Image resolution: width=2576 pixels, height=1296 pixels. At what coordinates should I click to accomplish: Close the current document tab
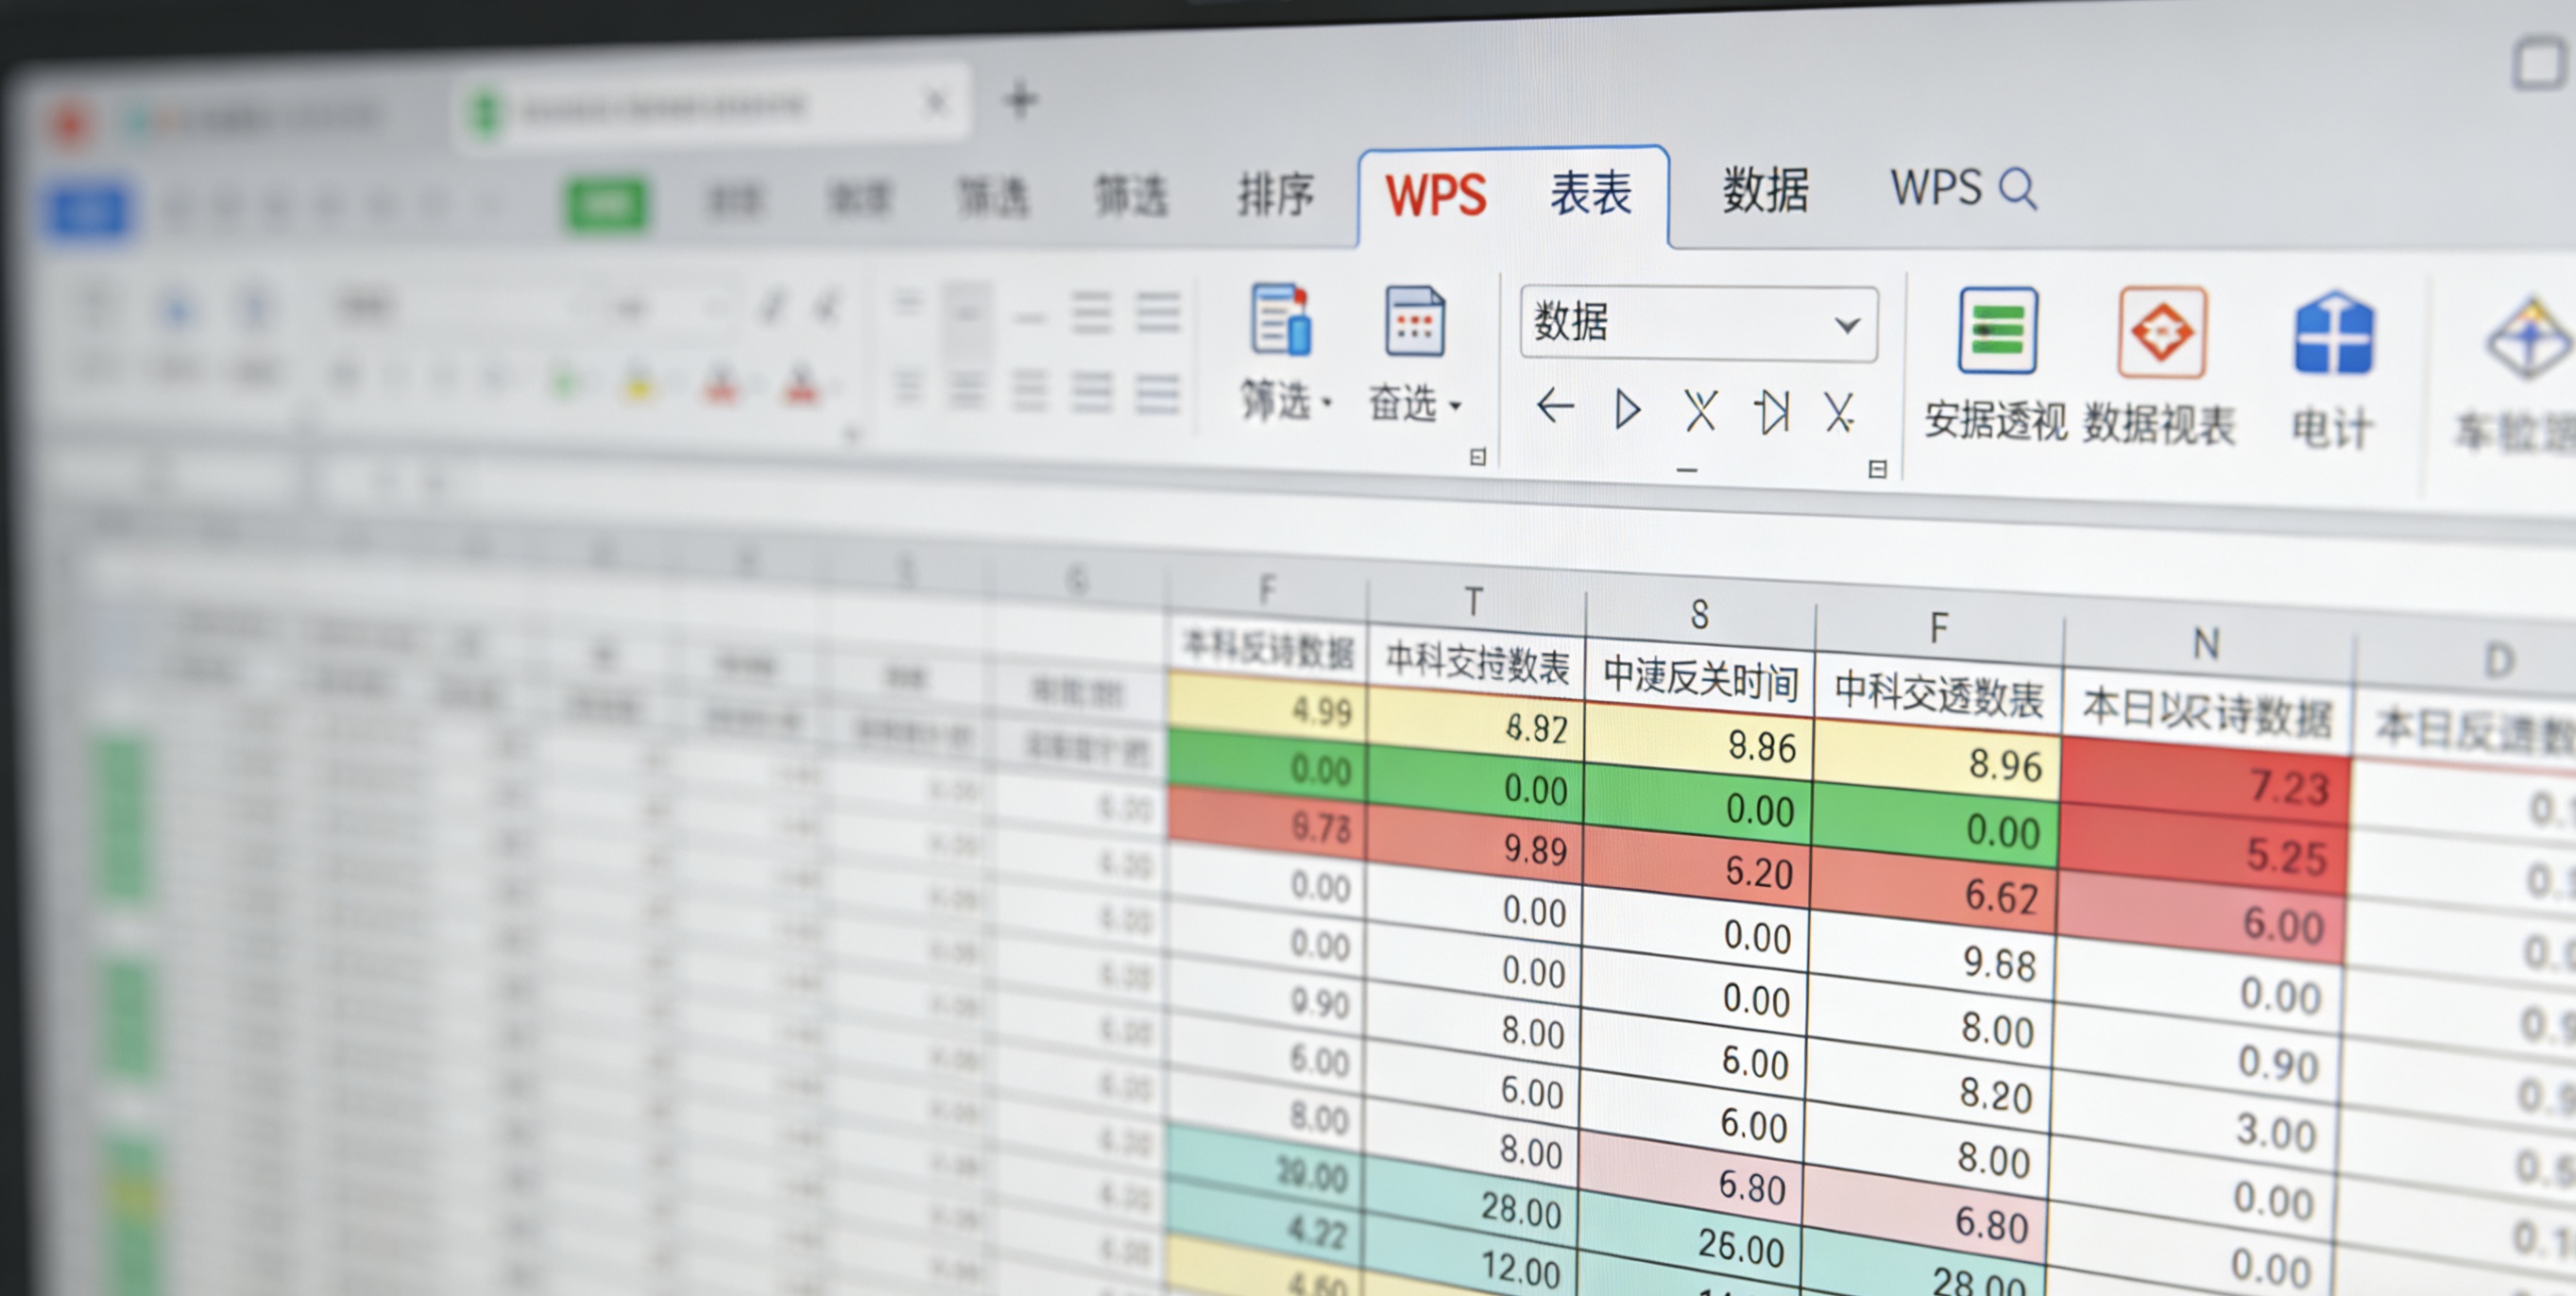tap(936, 101)
